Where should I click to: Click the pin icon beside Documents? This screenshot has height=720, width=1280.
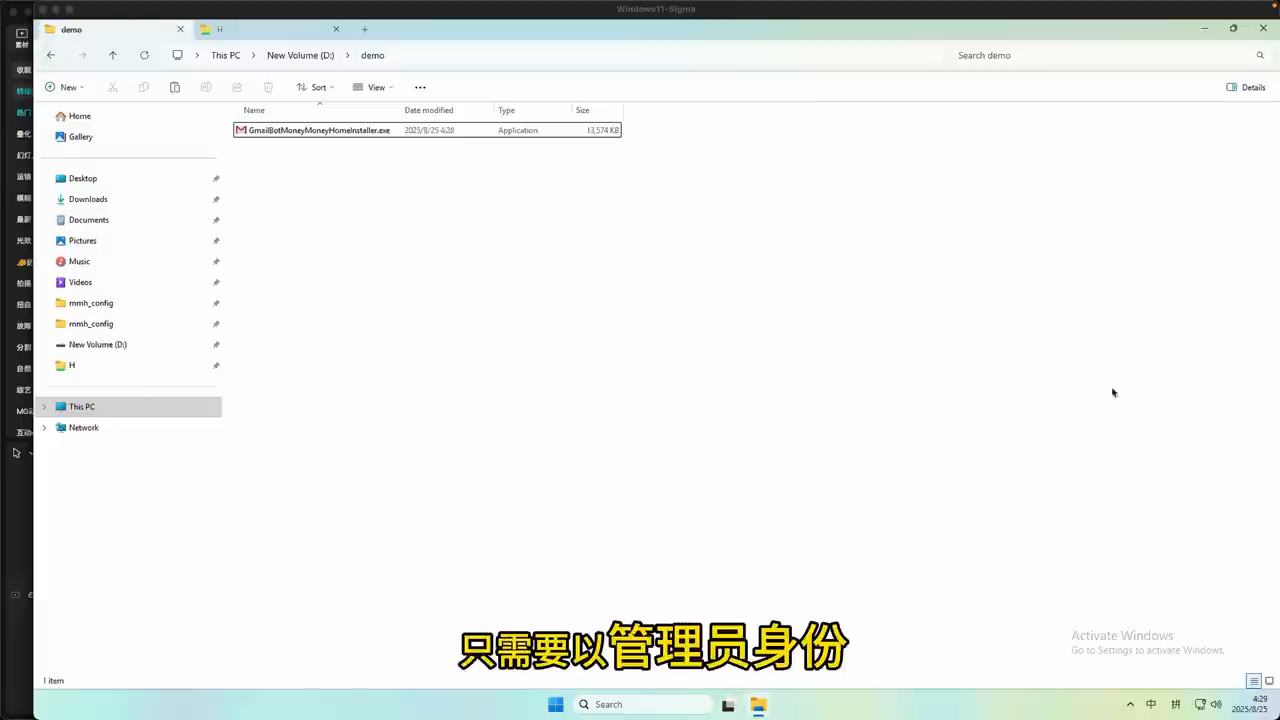coord(216,220)
